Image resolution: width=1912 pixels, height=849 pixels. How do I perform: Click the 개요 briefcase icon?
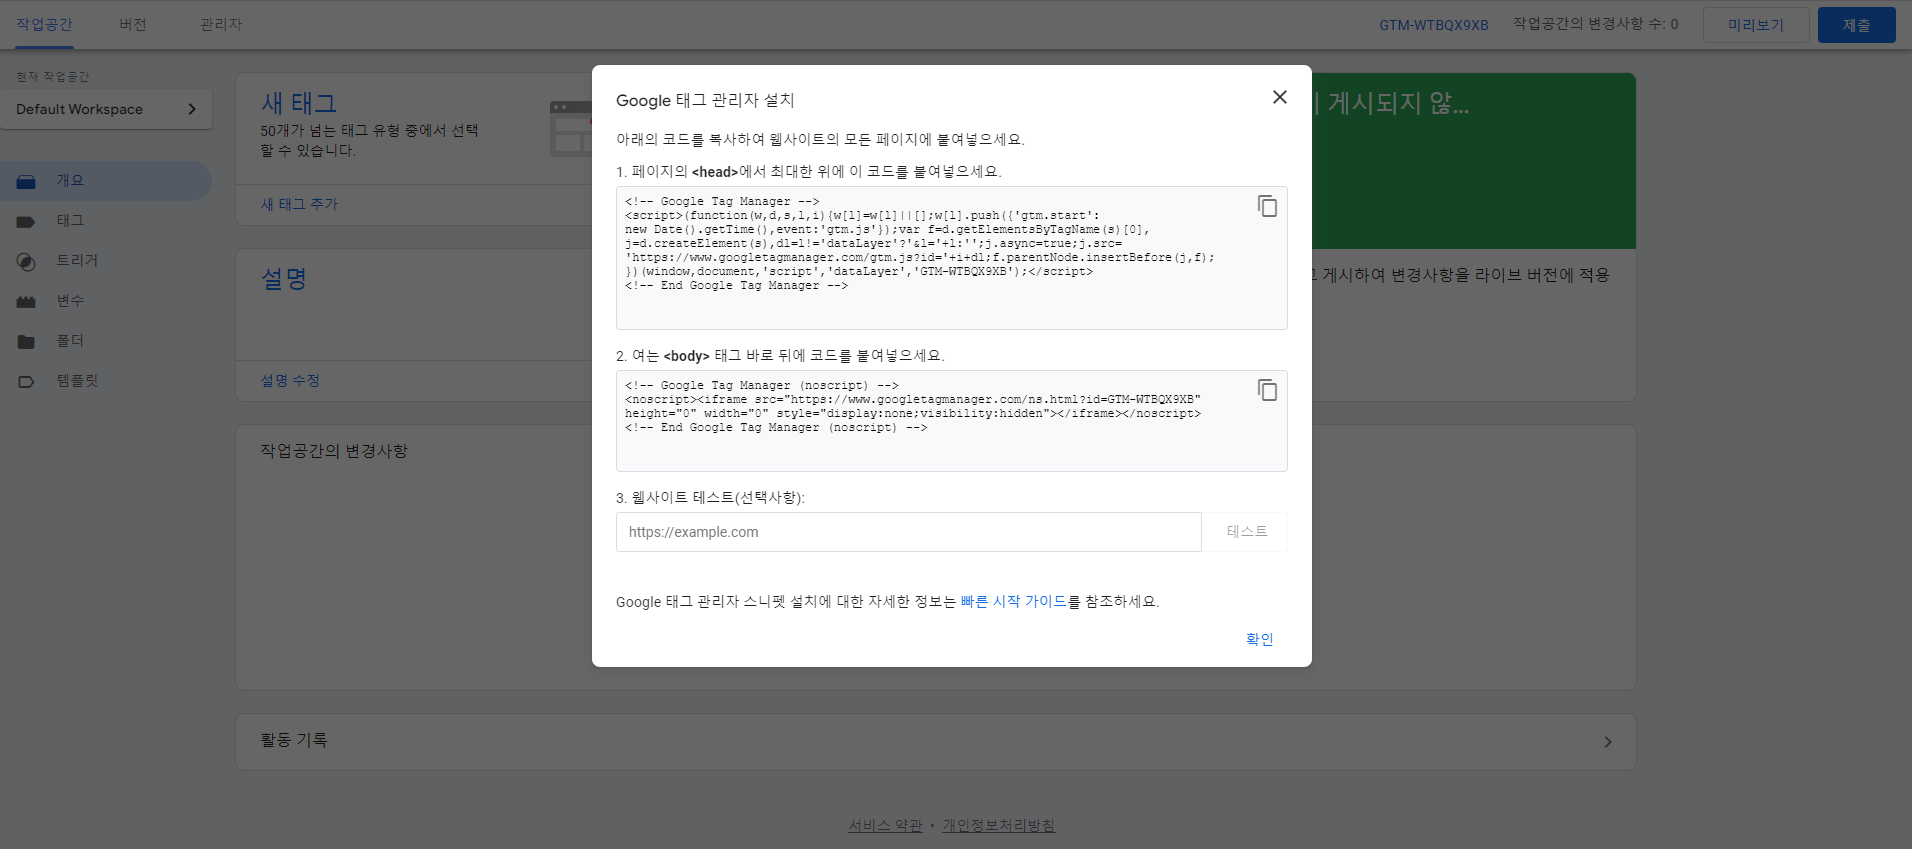coord(26,182)
